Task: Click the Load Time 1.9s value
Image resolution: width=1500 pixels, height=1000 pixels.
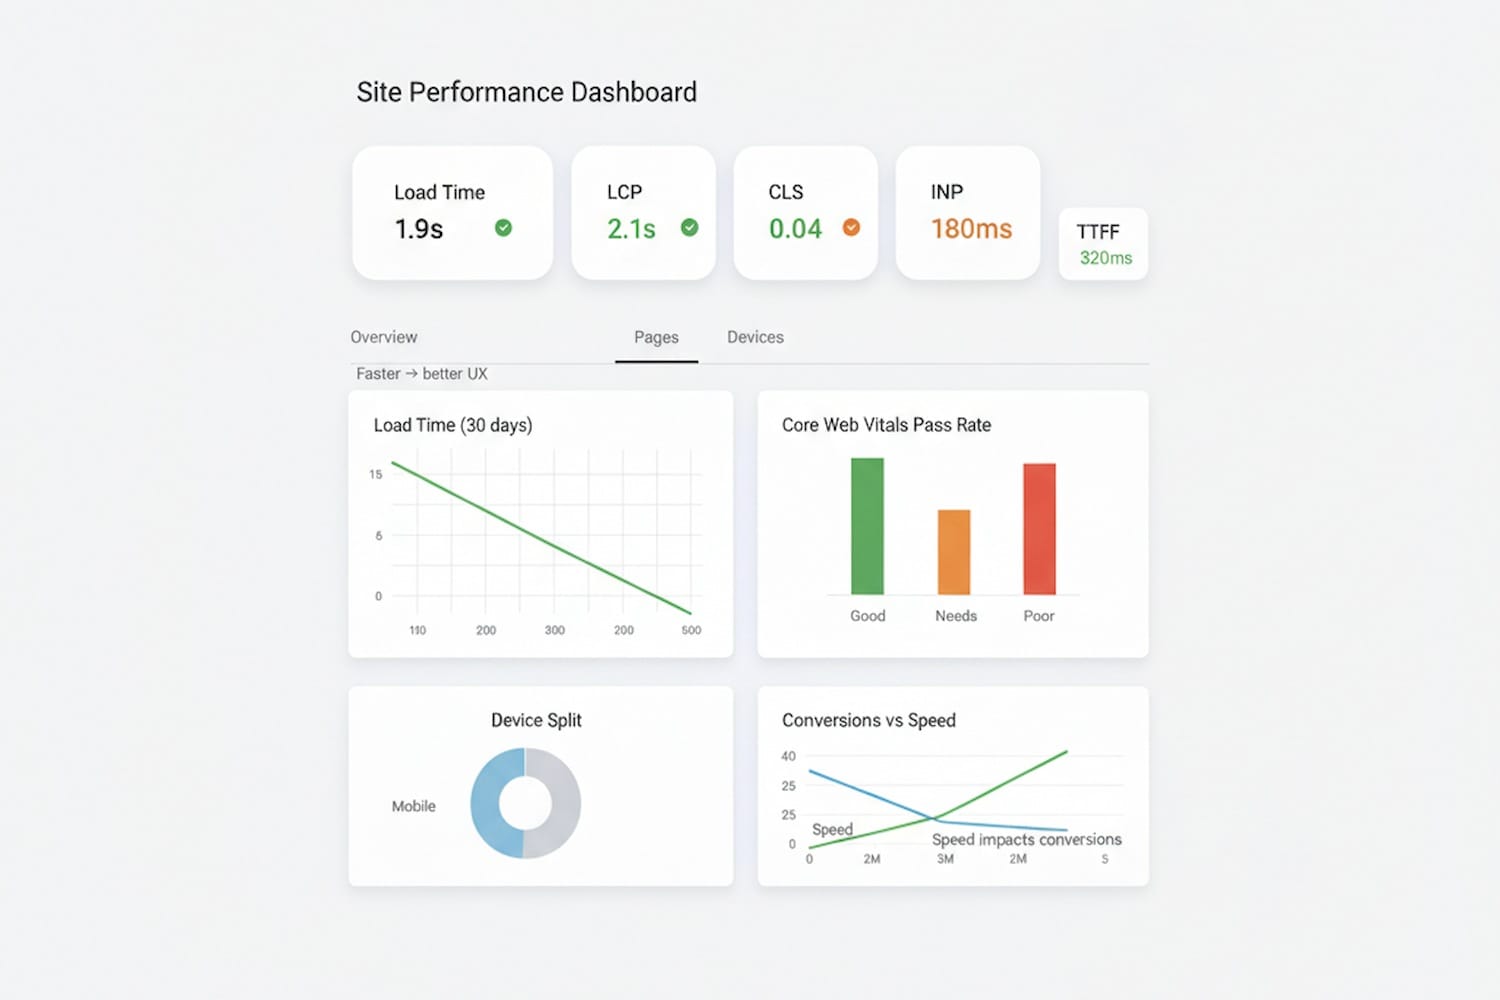Action: click(419, 229)
